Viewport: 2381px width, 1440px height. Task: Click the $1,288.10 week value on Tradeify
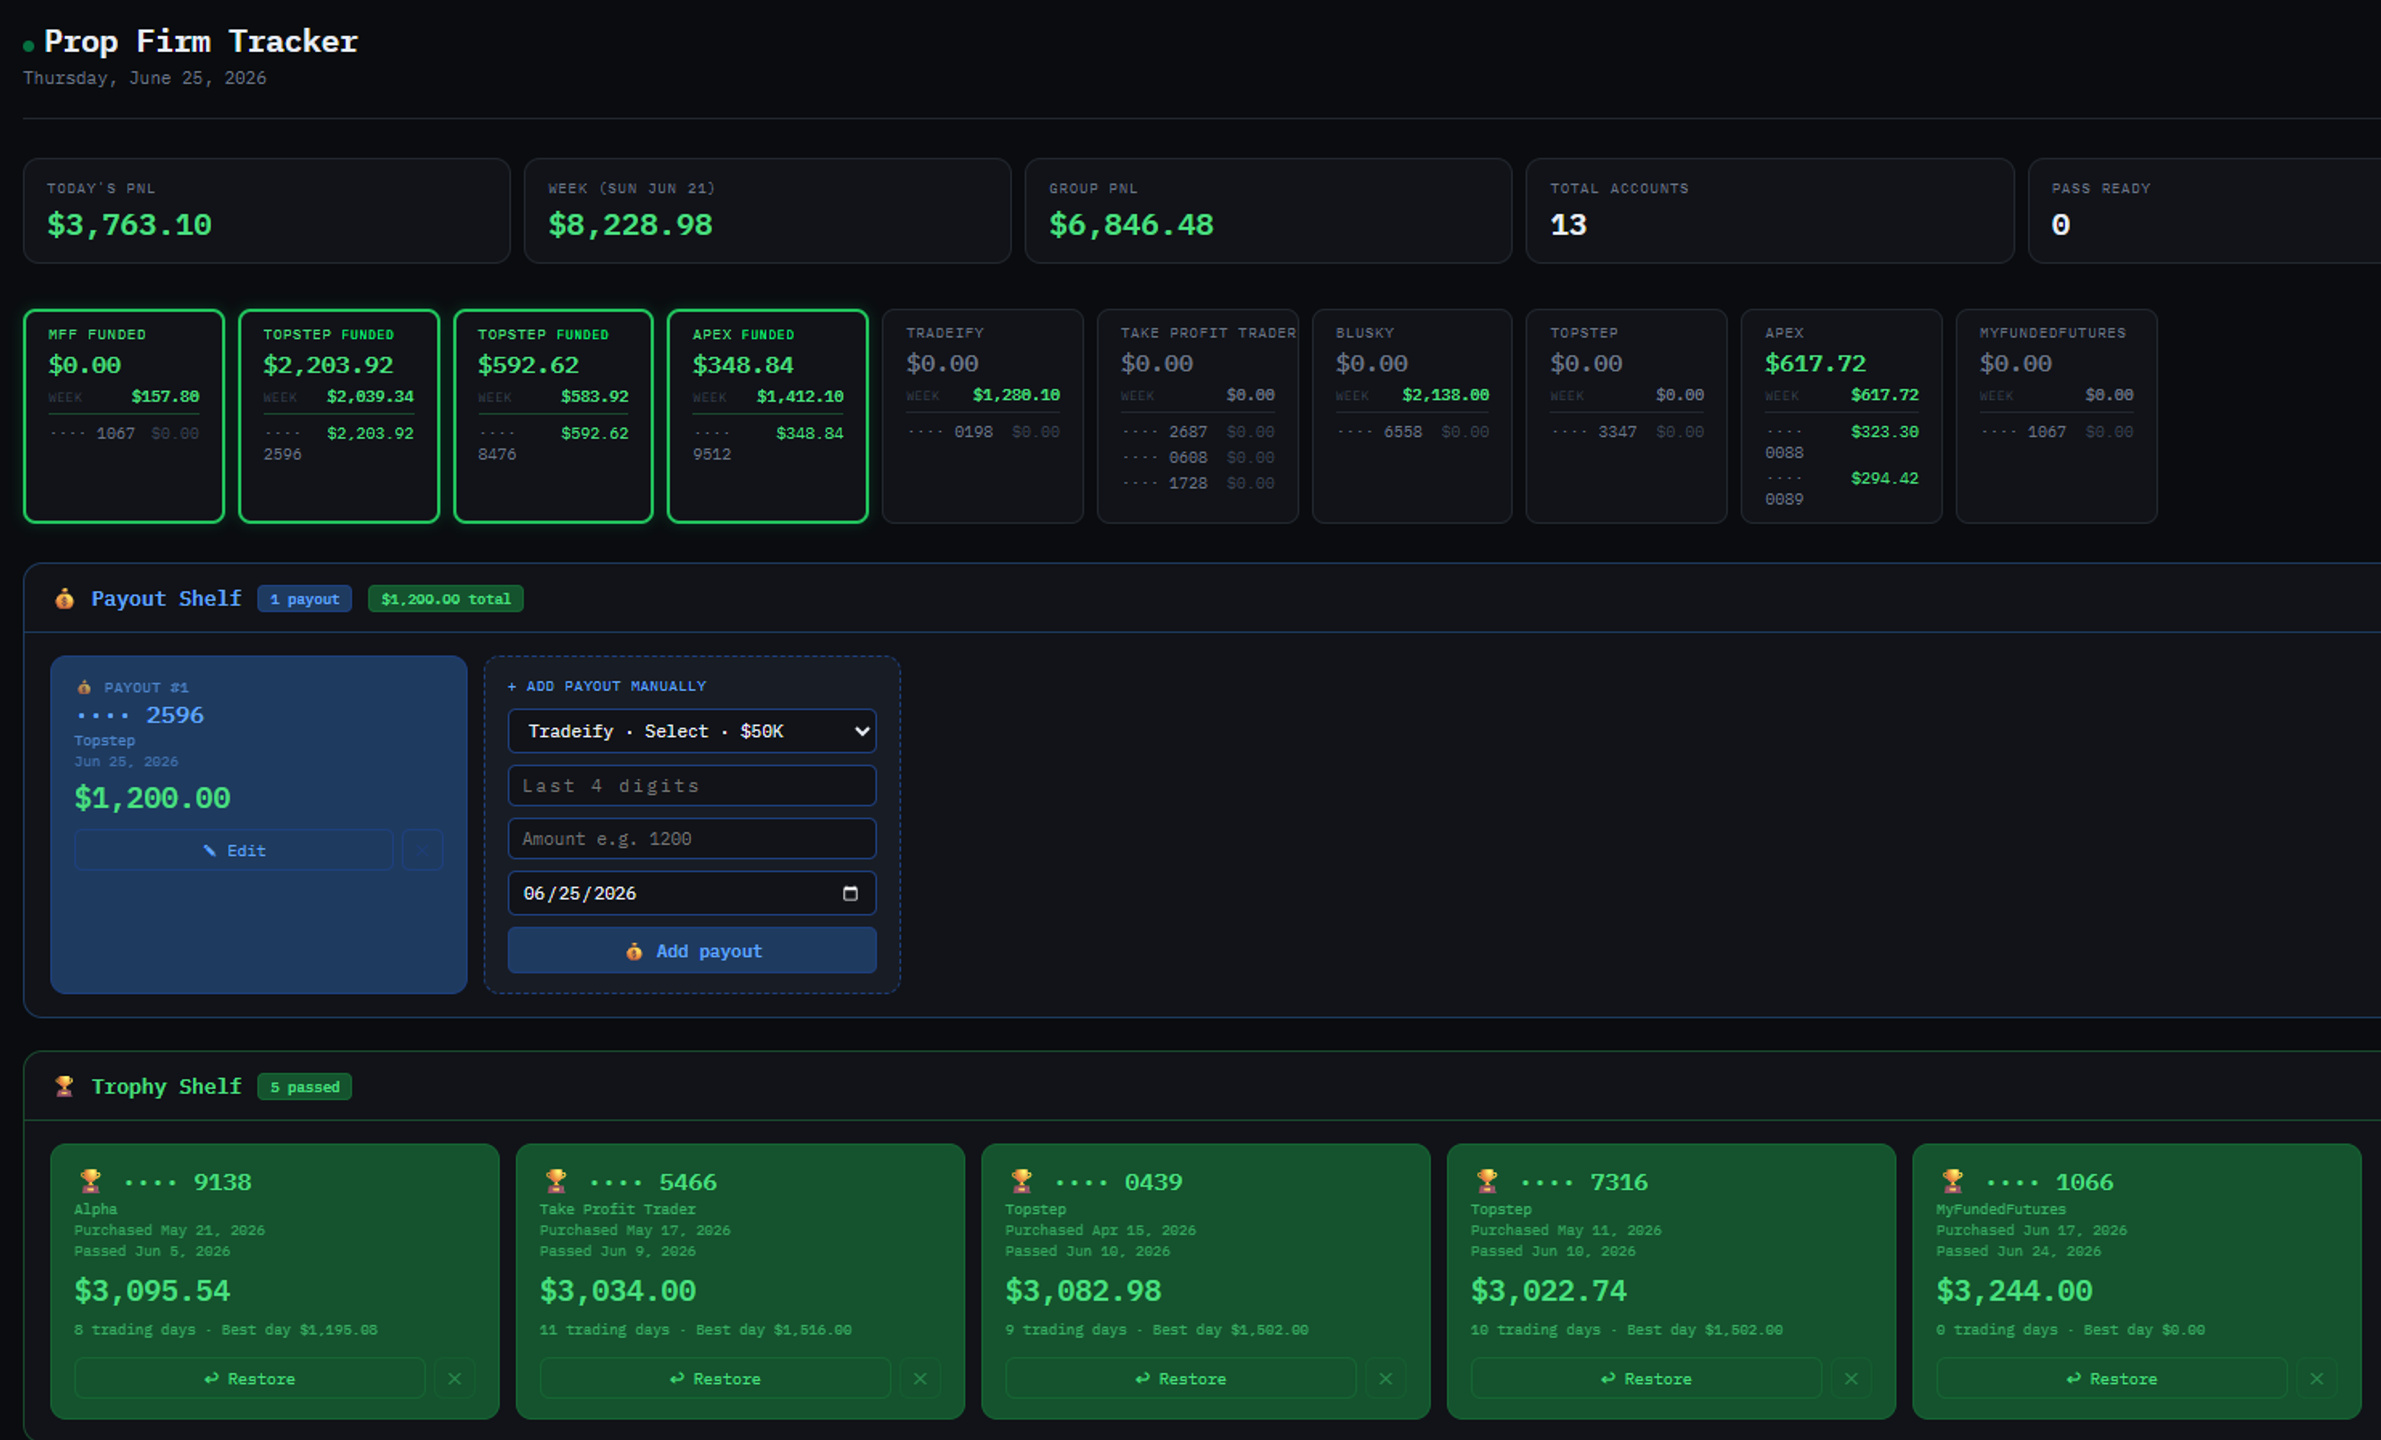tap(1016, 395)
